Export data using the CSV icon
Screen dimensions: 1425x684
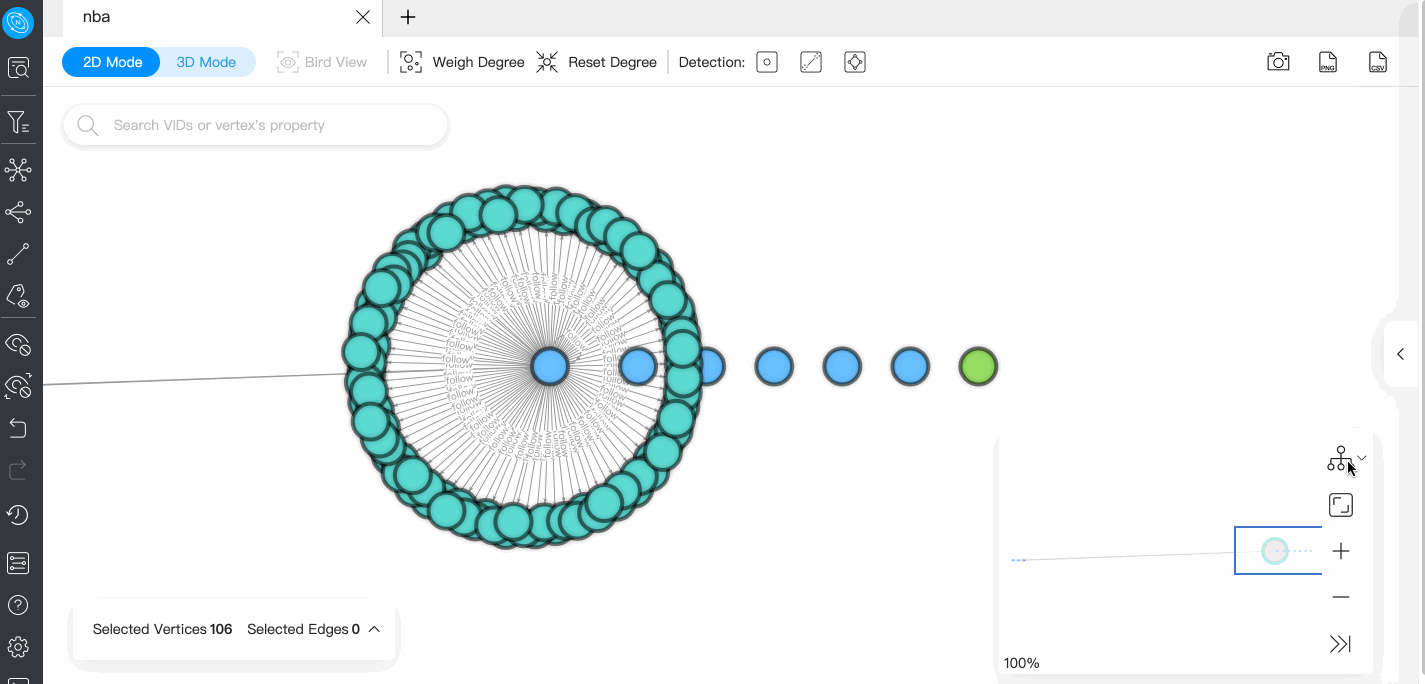point(1378,62)
